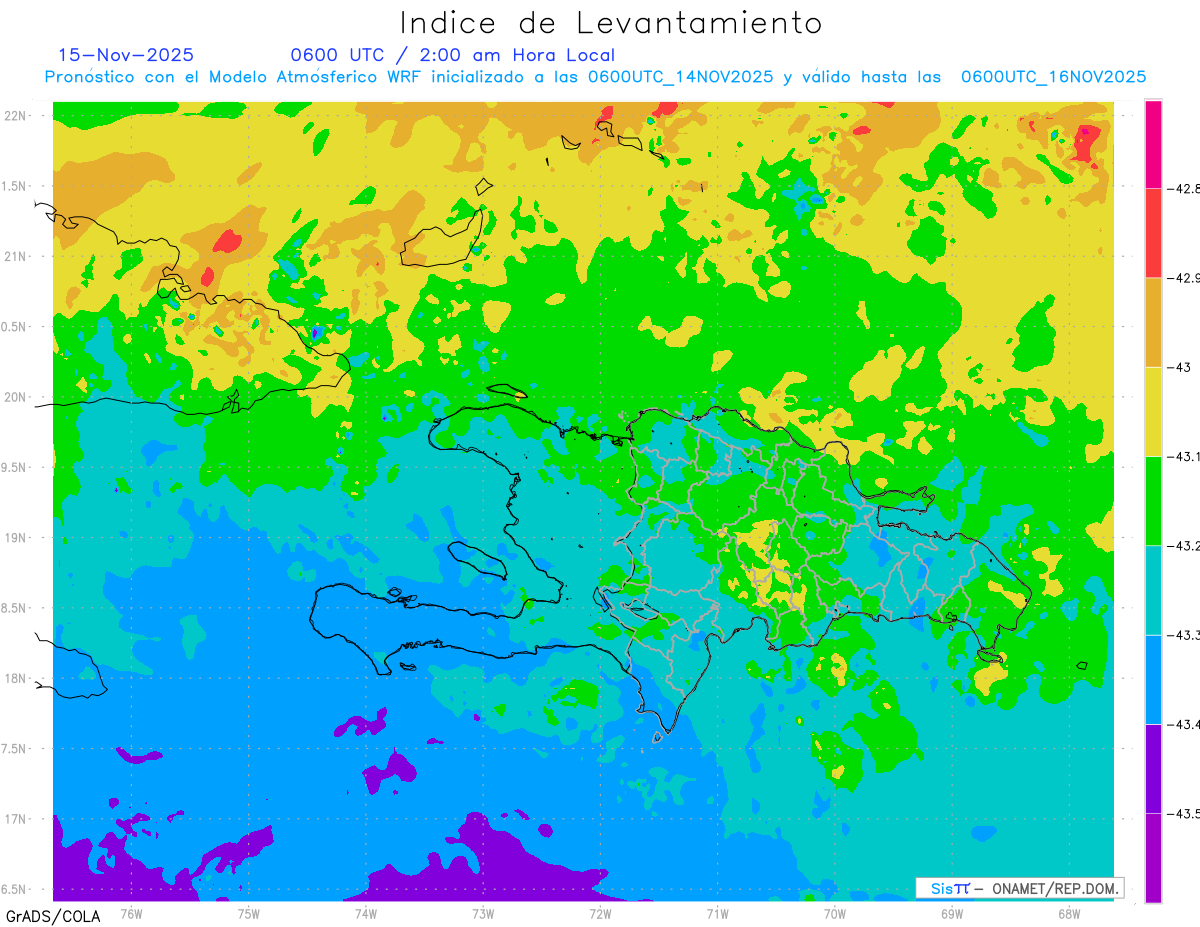This screenshot has width=1200, height=927.
Task: Click the 'ONAMET/REP.DOM.' credit box
Action: click(1019, 888)
